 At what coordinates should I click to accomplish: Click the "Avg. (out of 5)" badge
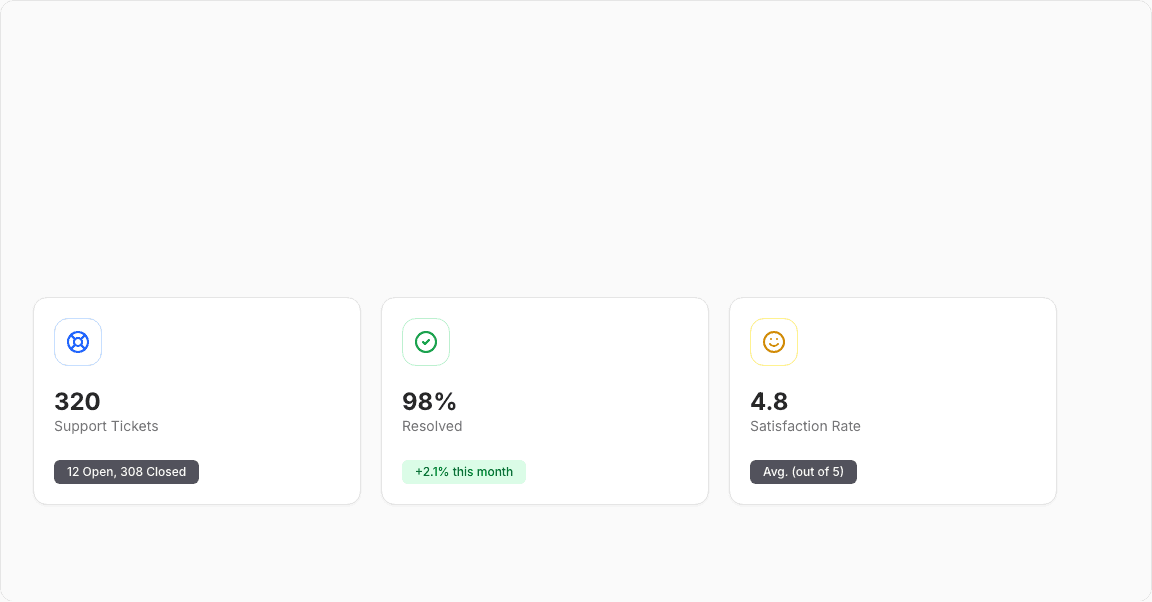(803, 472)
